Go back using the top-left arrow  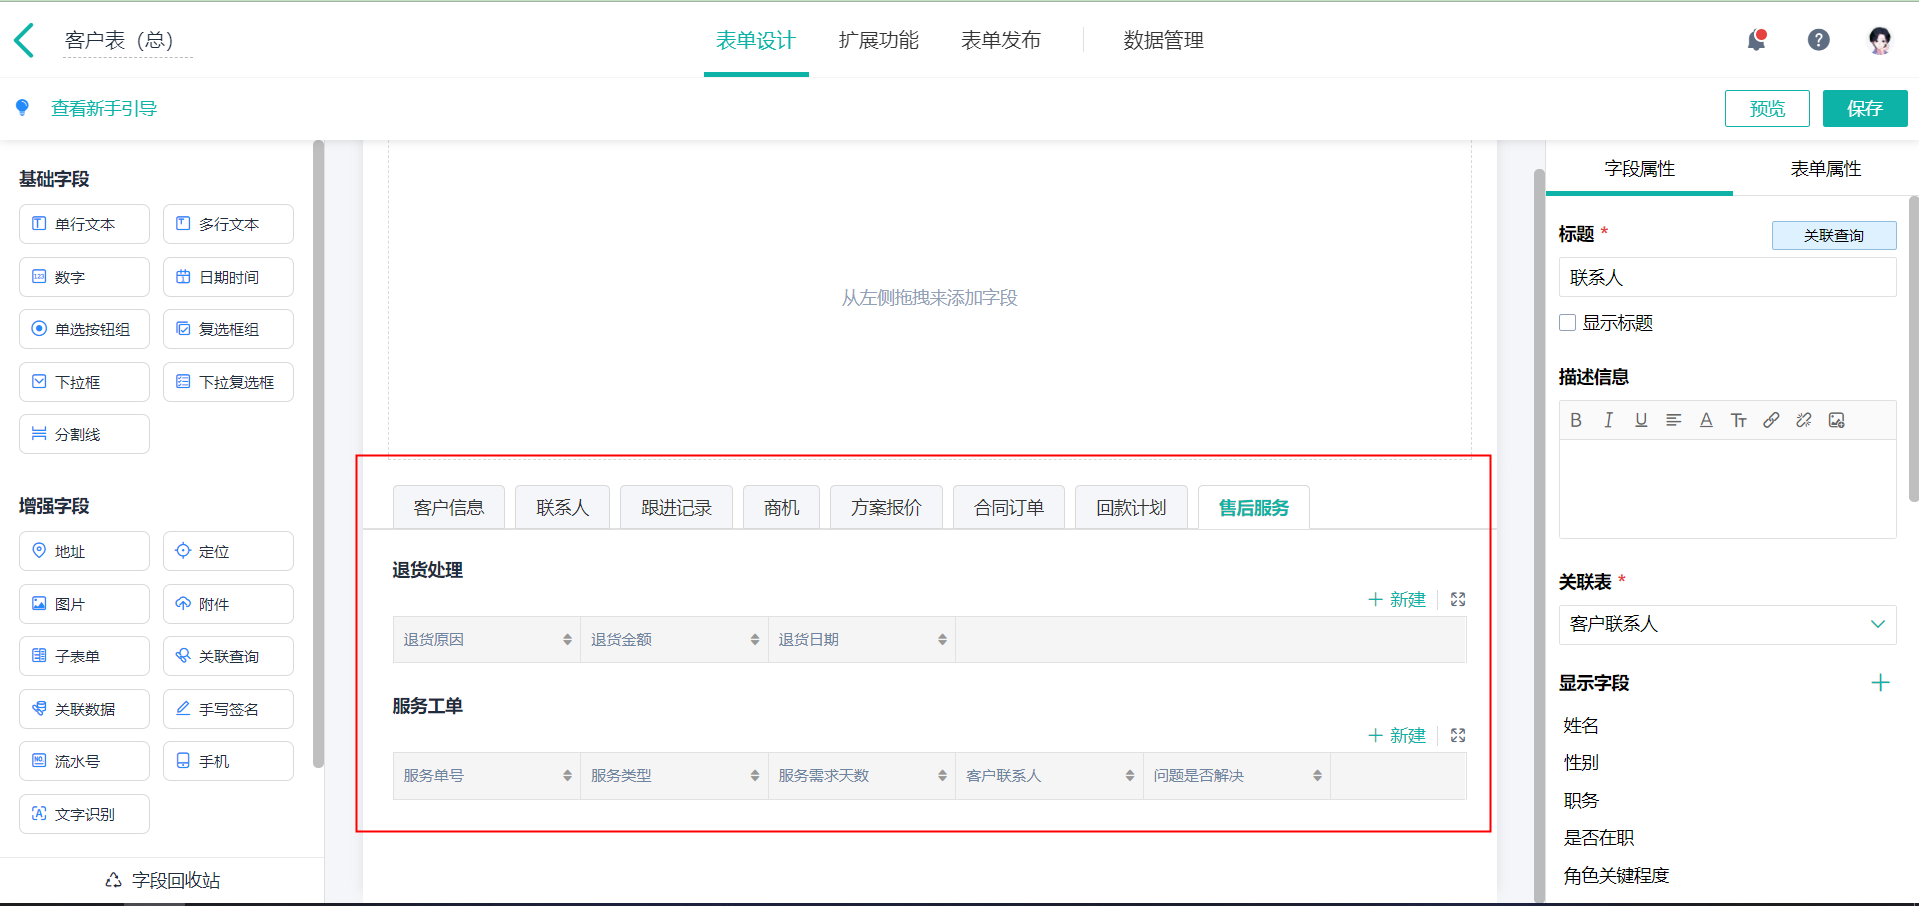25,40
